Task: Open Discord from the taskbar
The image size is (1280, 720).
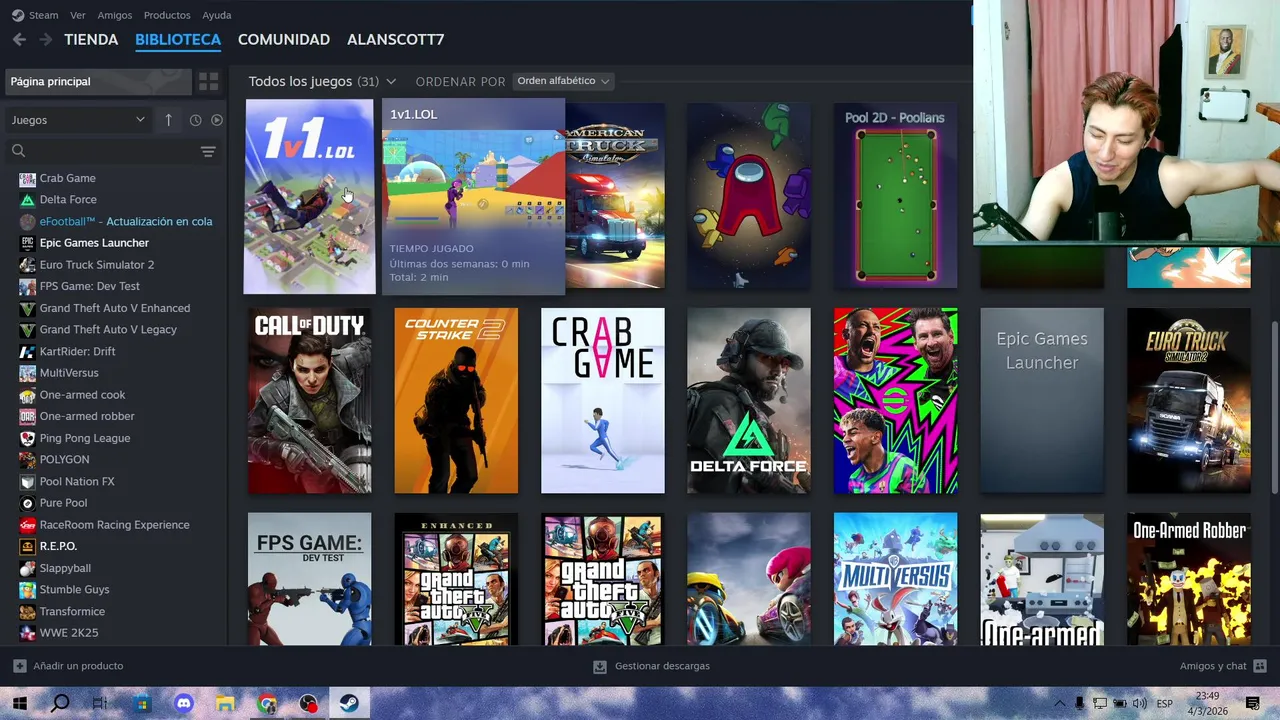Action: [x=184, y=703]
